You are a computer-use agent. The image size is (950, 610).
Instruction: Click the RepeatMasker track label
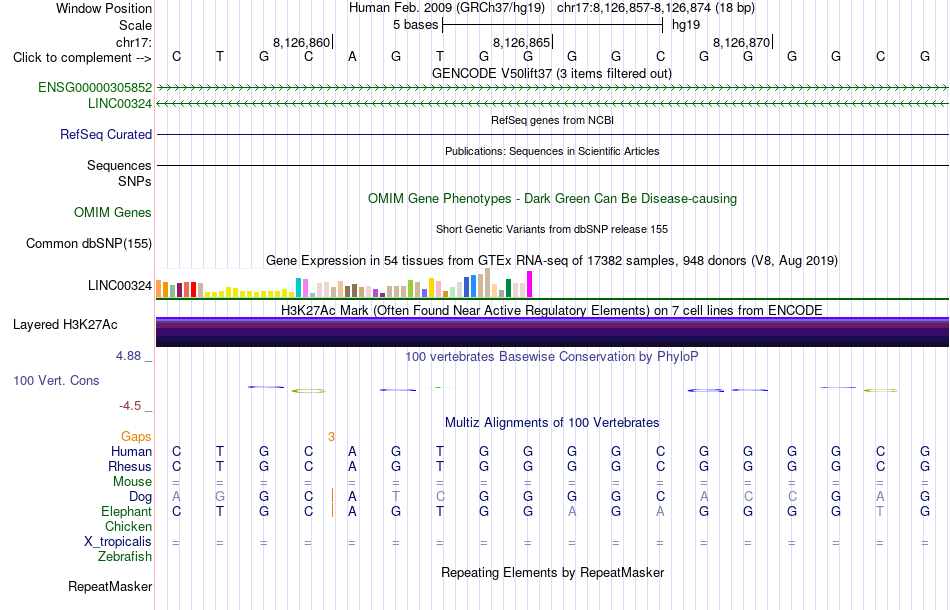pyautogui.click(x=110, y=586)
